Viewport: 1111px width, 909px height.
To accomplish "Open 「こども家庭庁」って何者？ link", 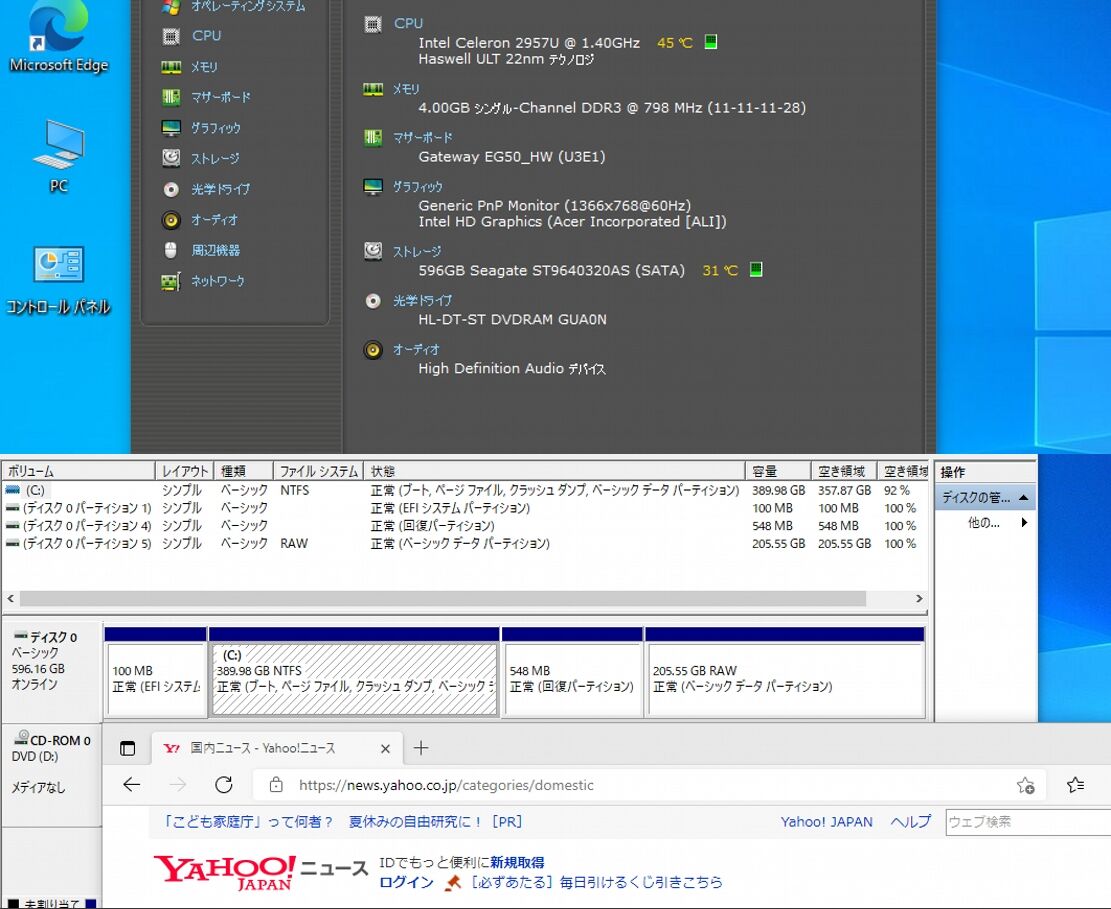I will 247,822.
